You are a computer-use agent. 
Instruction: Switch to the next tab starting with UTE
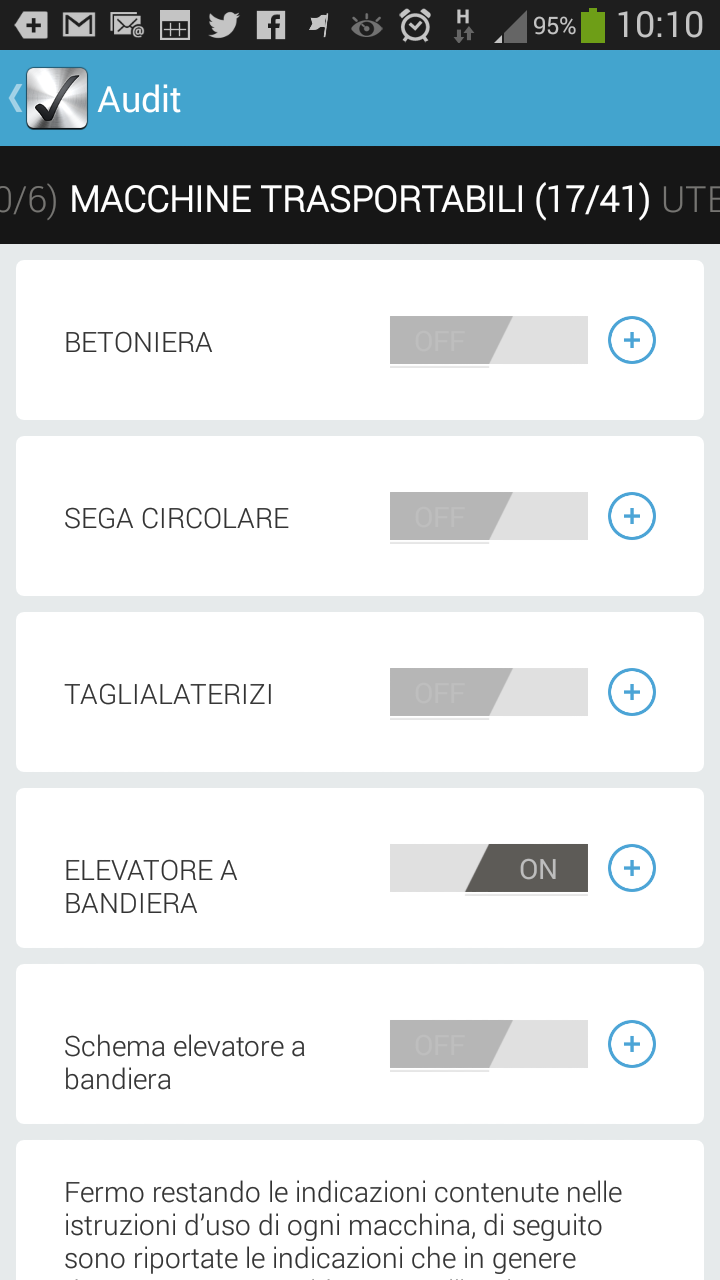pyautogui.click(x=692, y=199)
